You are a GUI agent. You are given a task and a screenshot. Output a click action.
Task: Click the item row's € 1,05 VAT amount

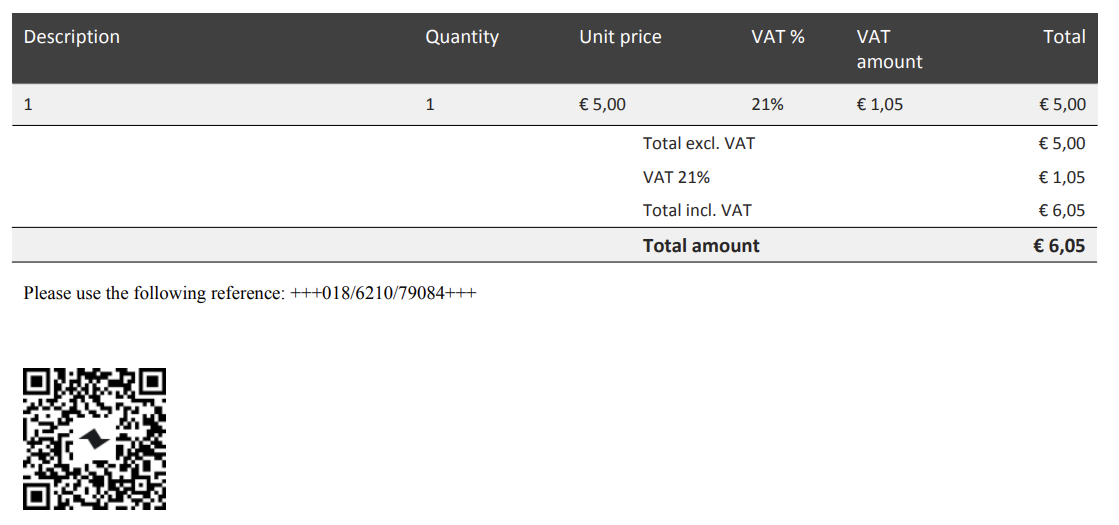[x=880, y=104]
